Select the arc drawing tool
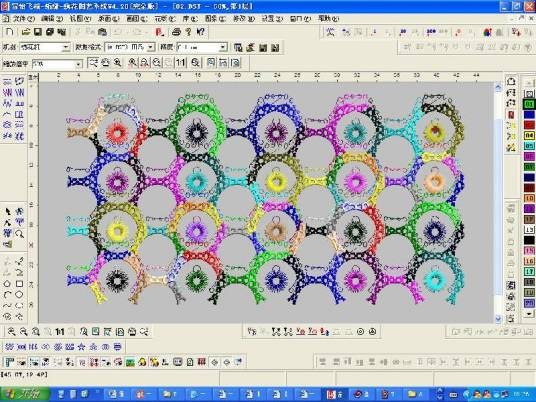This screenshot has width=536, height=402. [x=7, y=295]
